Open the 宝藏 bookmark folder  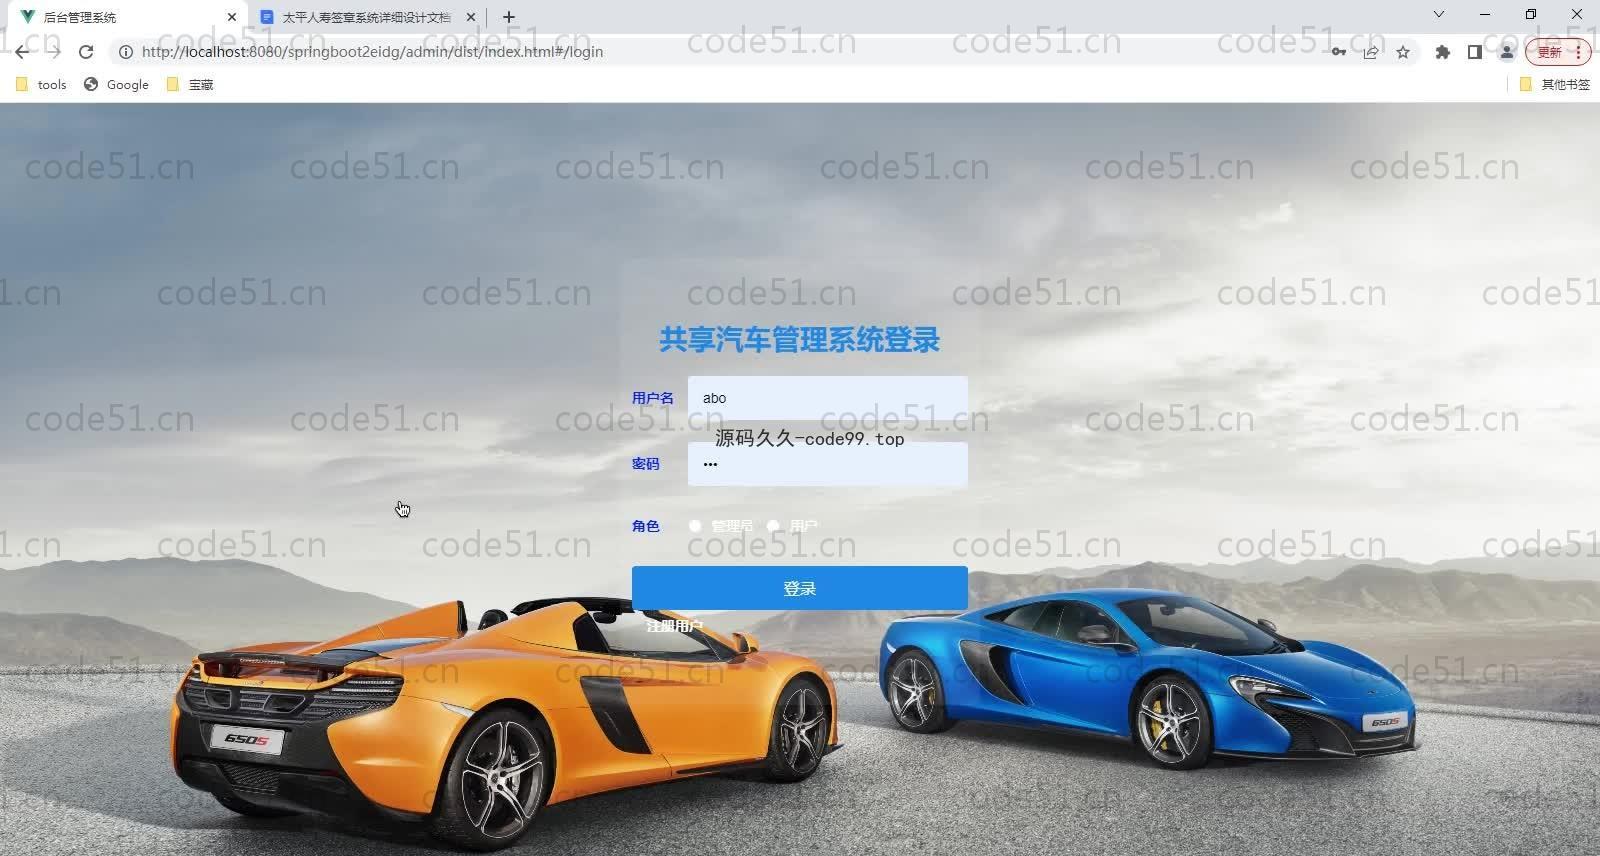click(x=190, y=85)
